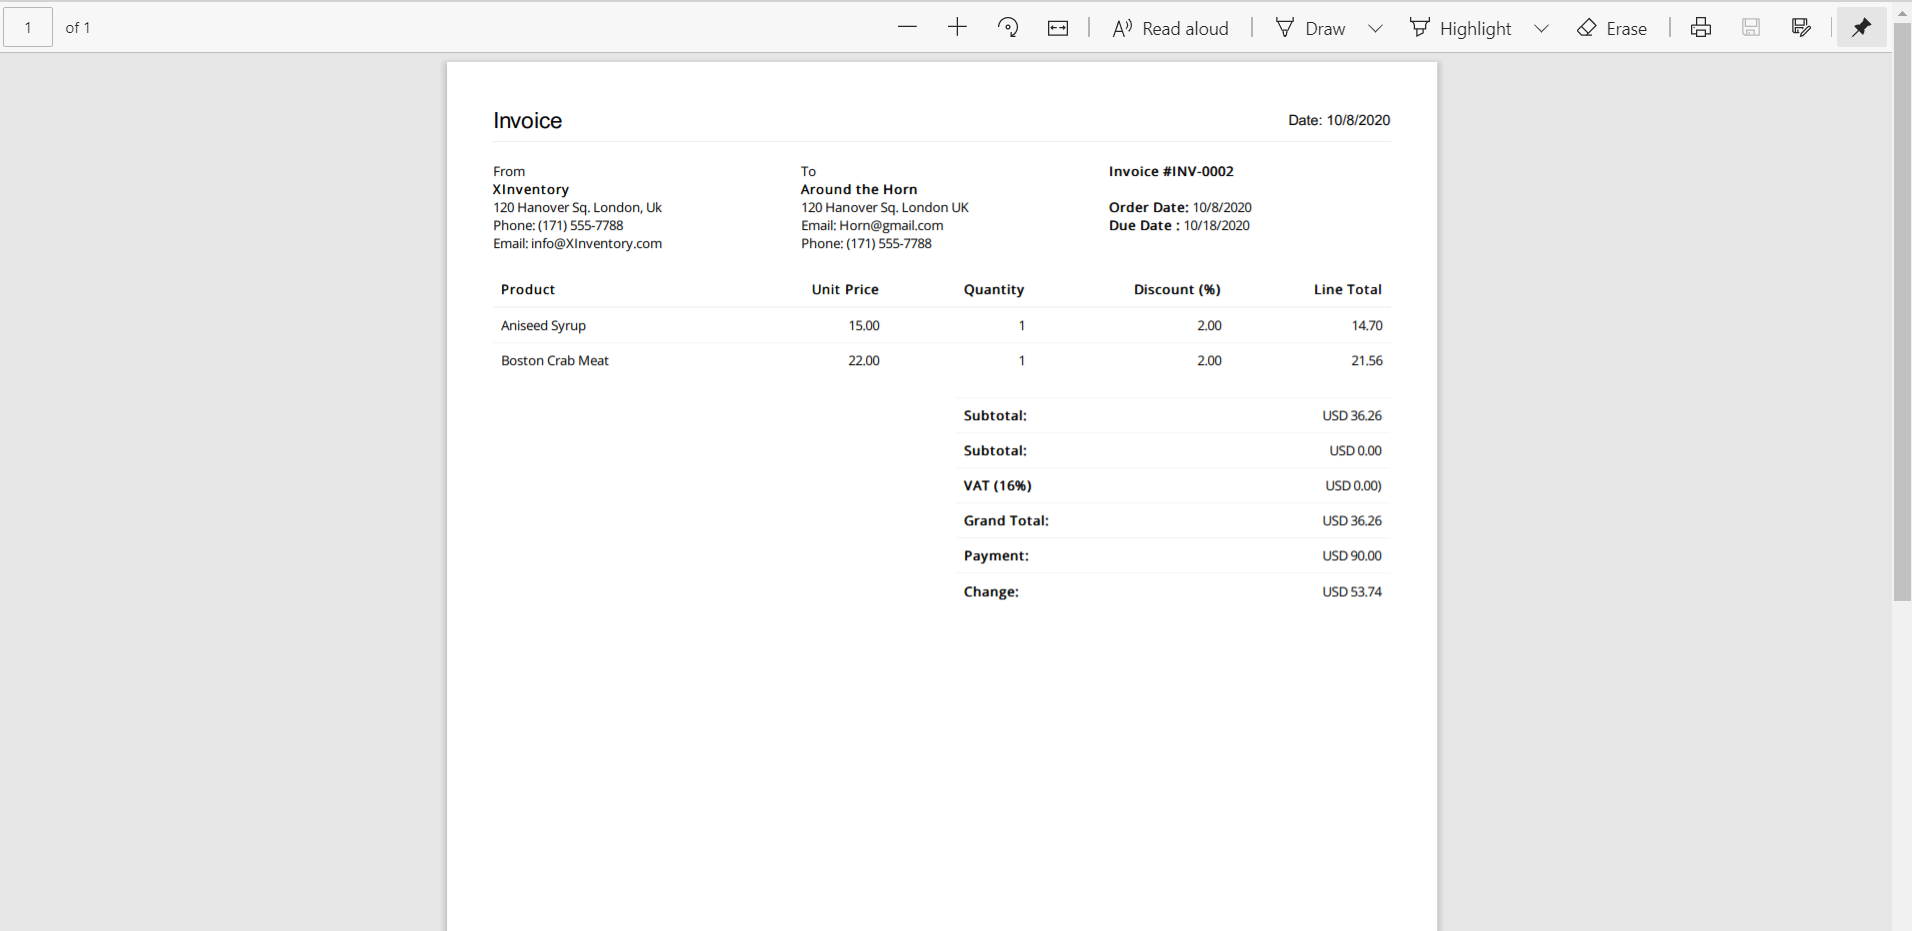This screenshot has width=1912, height=931.
Task: Click the fit to width icon
Action: click(1058, 28)
